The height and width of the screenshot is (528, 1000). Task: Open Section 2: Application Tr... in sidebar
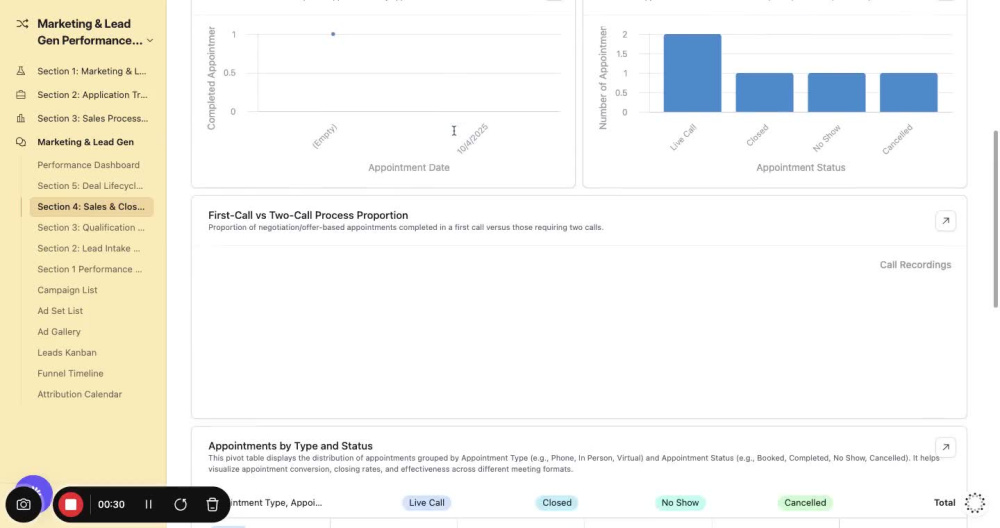click(92, 94)
